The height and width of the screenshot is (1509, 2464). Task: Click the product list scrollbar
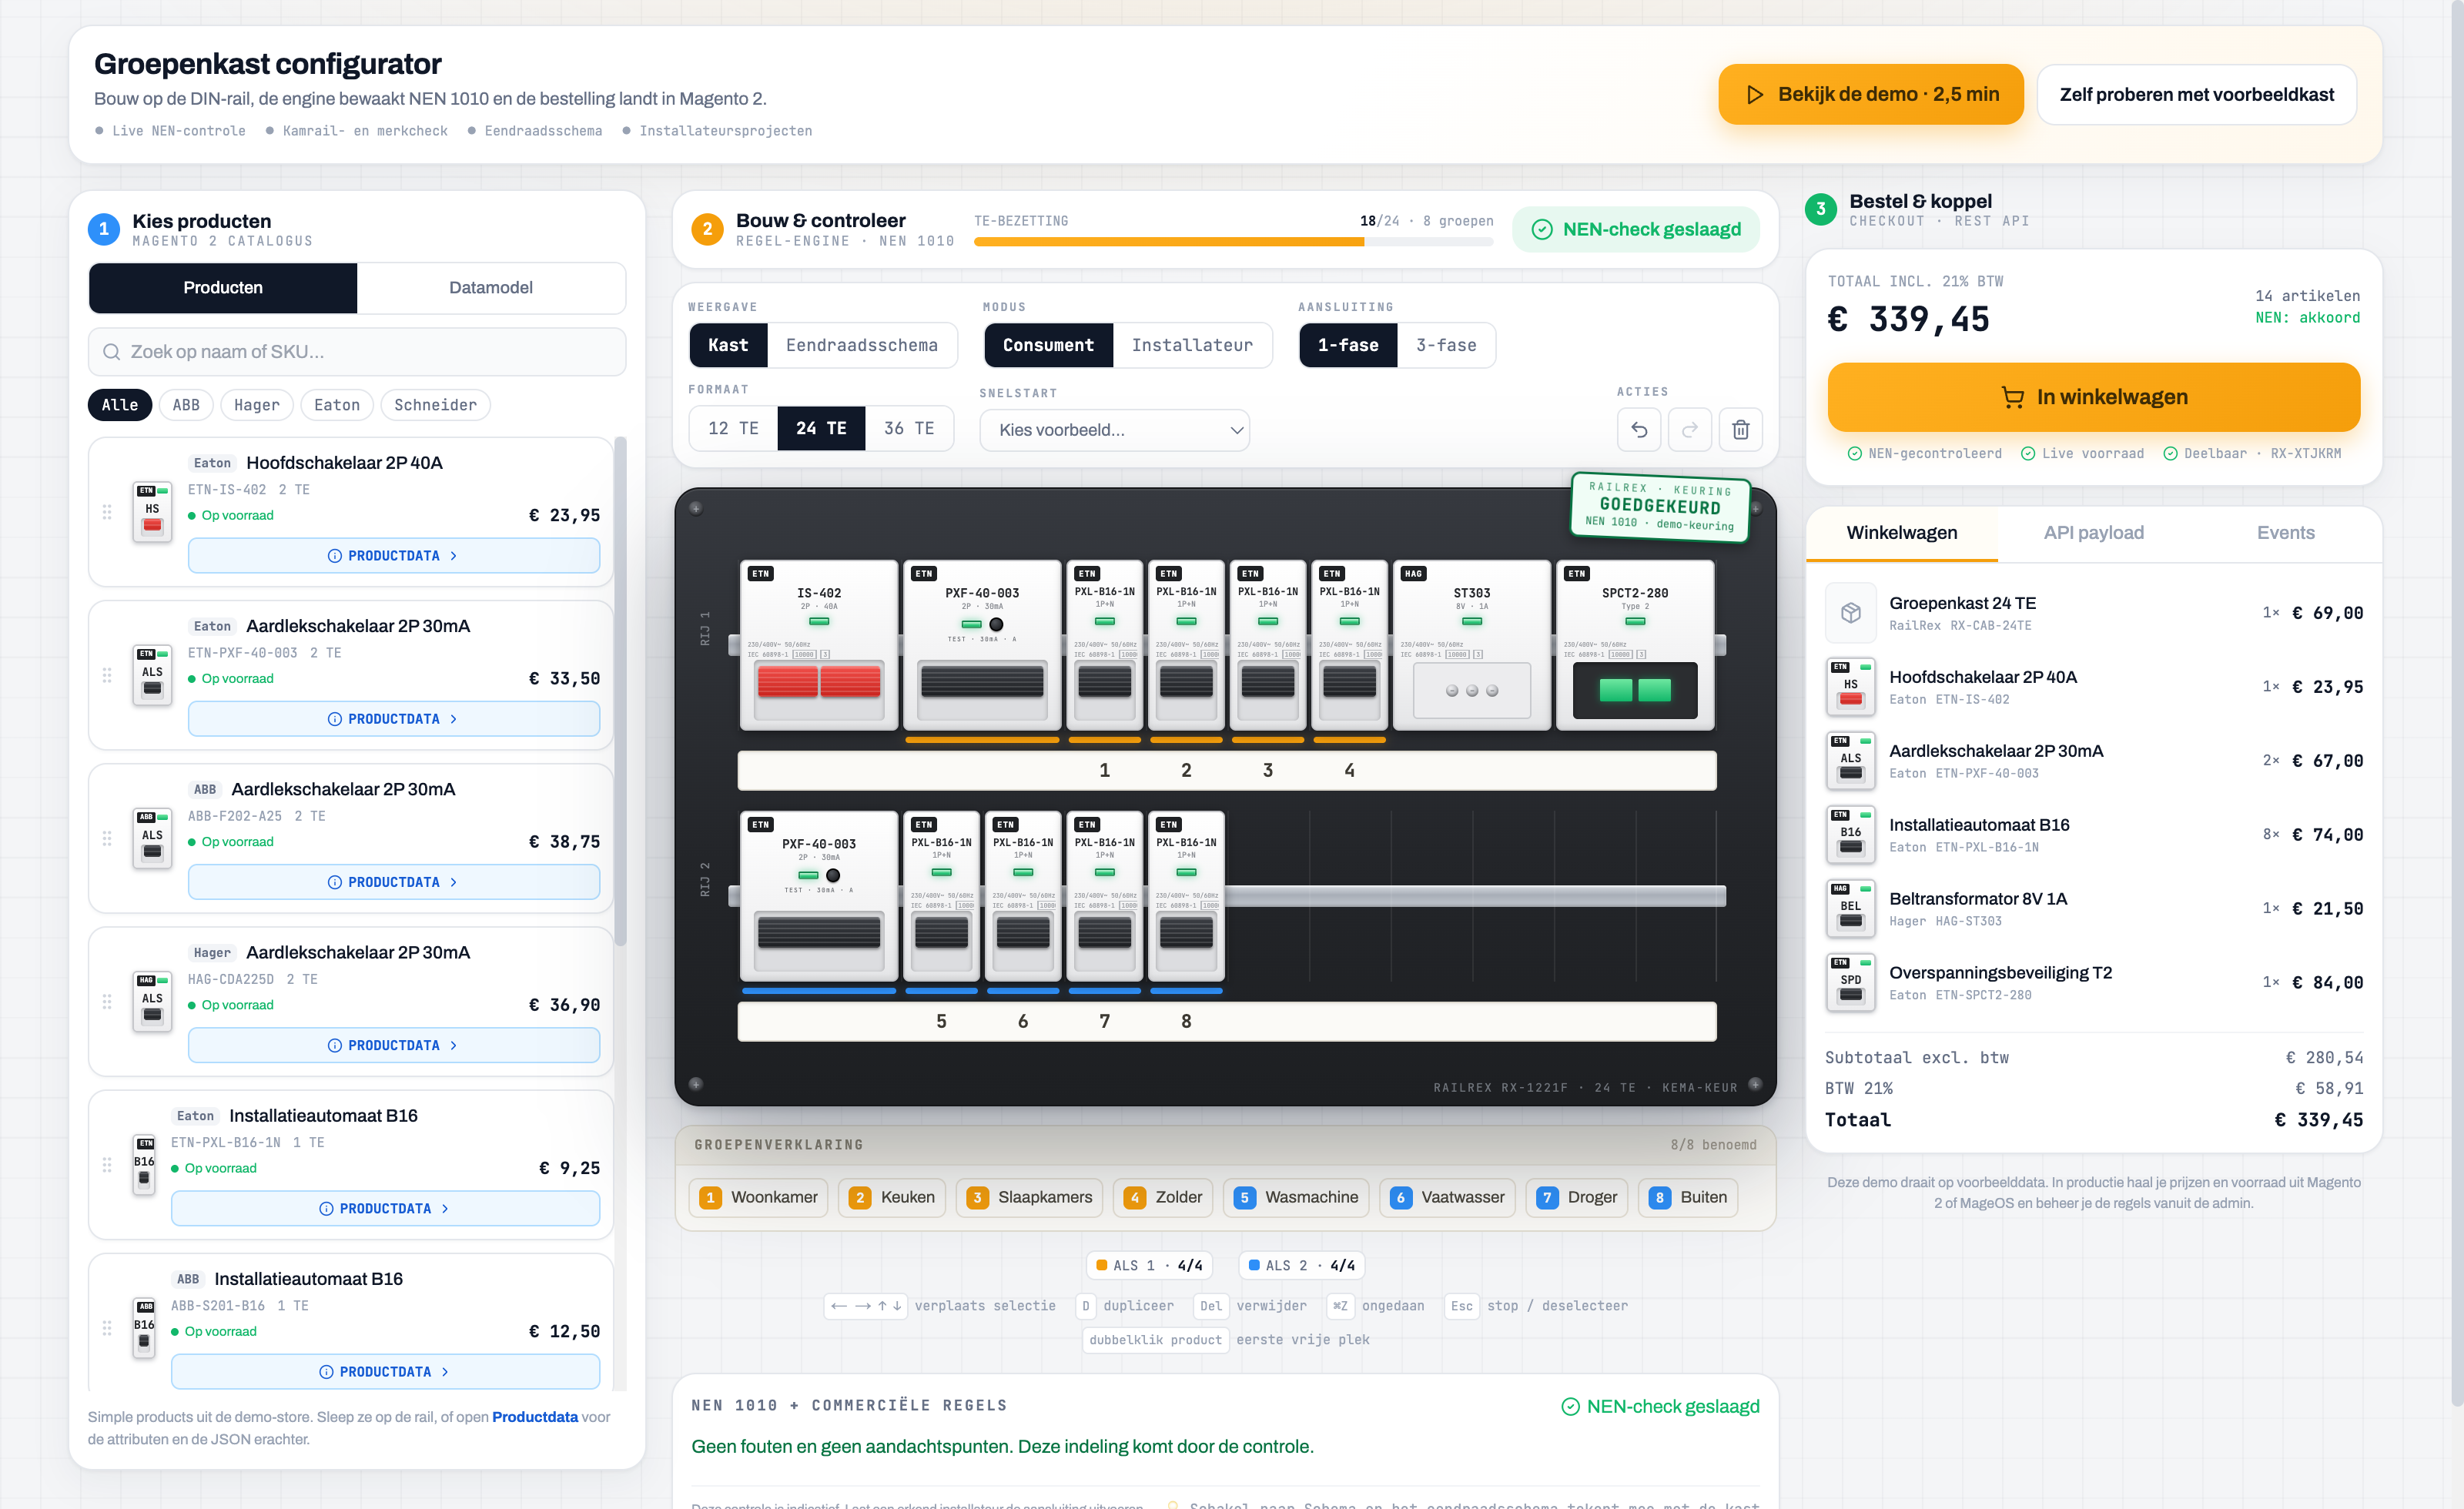pos(620,691)
